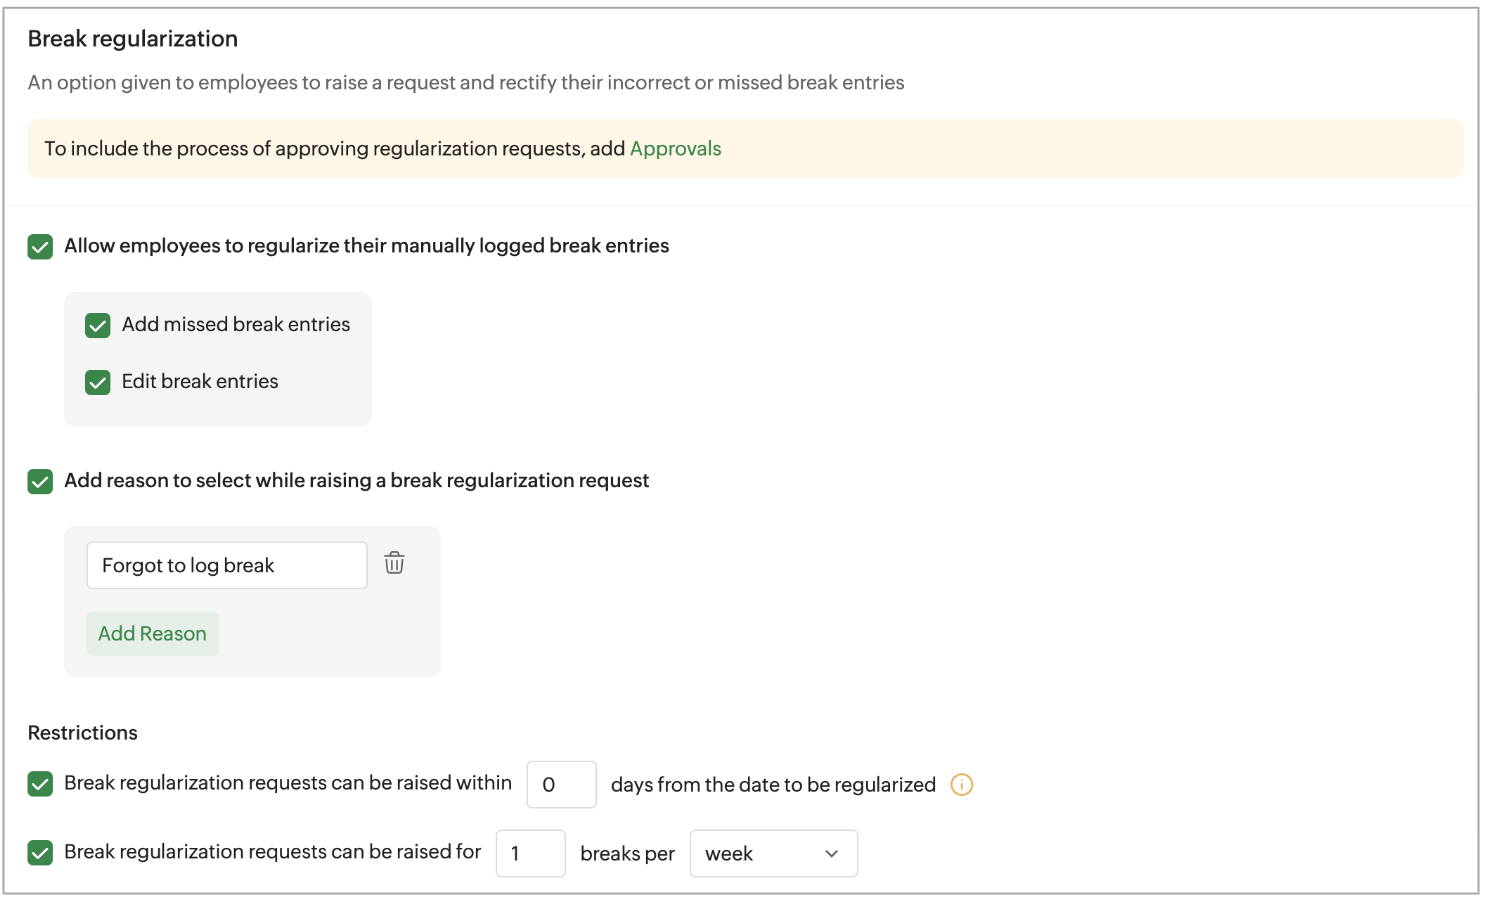Viewport: 1486px width, 900px height.
Task: Toggle 'Edit break entries' checkbox
Action: point(98,383)
